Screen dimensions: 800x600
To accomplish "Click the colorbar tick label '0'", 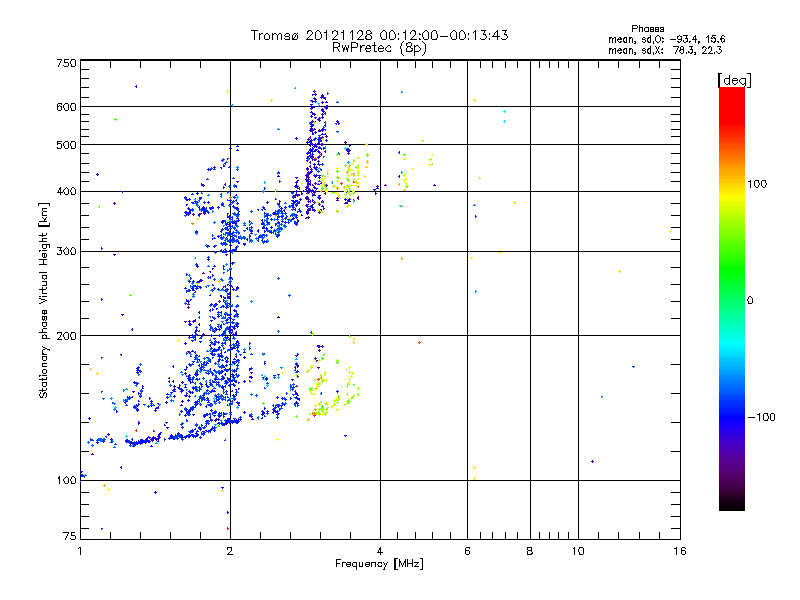I will [x=750, y=301].
